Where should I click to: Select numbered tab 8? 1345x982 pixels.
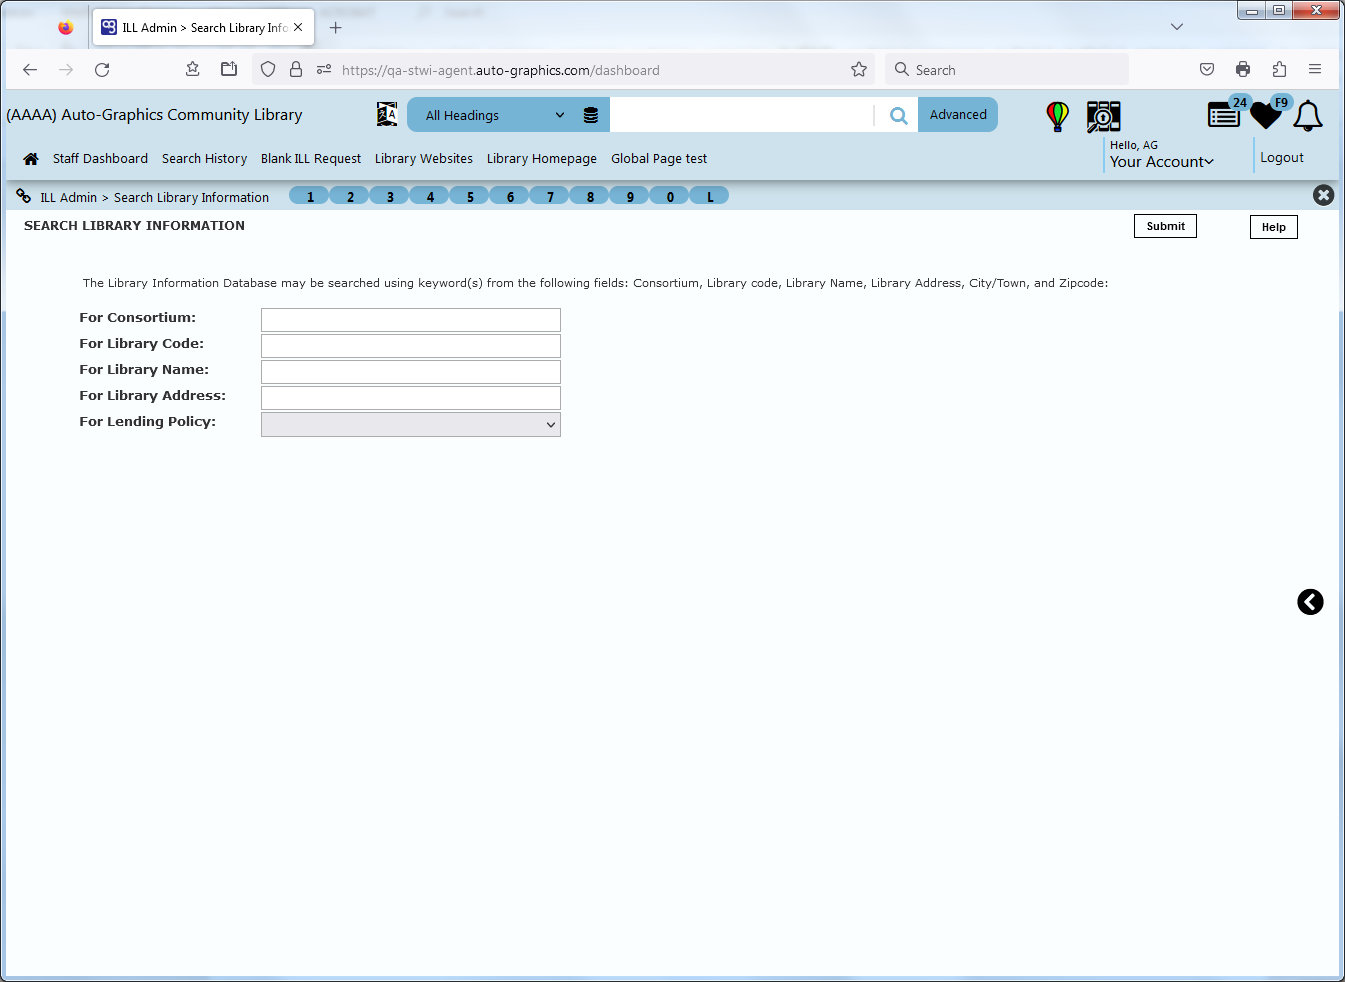coord(590,196)
